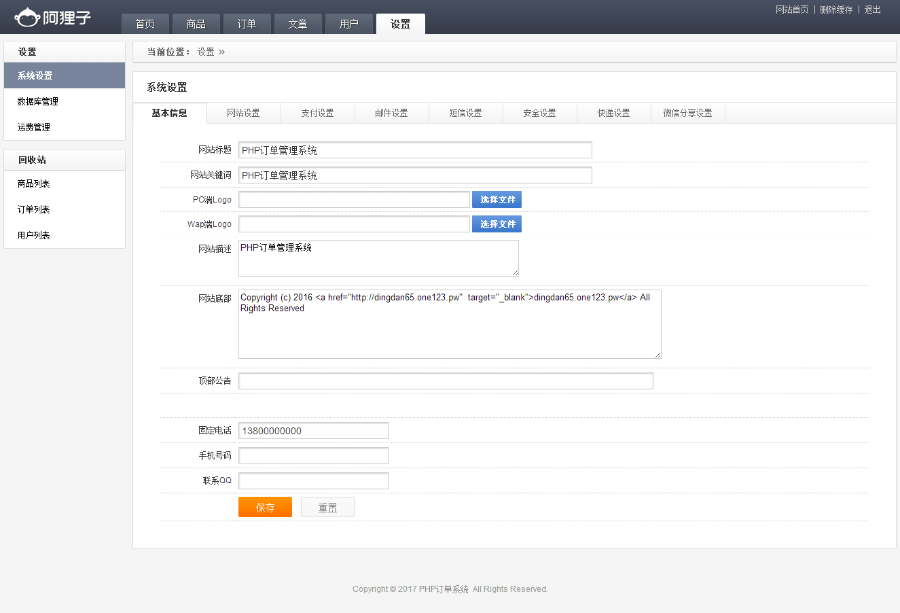The image size is (900, 613).
Task: Switch to the 短信设置 settings tab
Action: (x=464, y=113)
